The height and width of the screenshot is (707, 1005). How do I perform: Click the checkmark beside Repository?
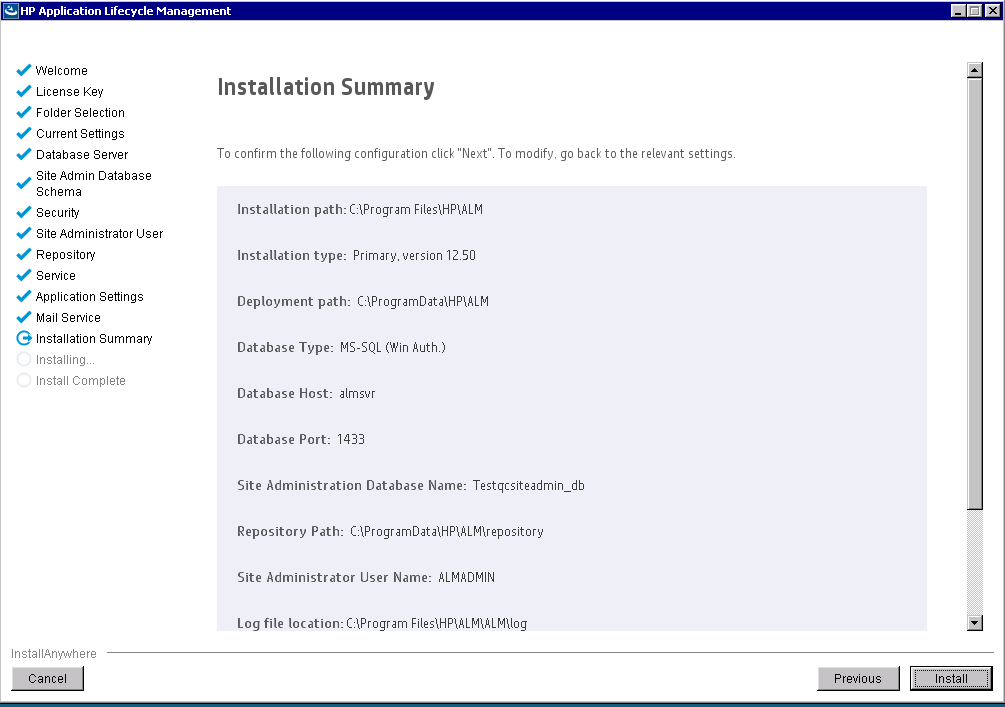[x=24, y=254]
